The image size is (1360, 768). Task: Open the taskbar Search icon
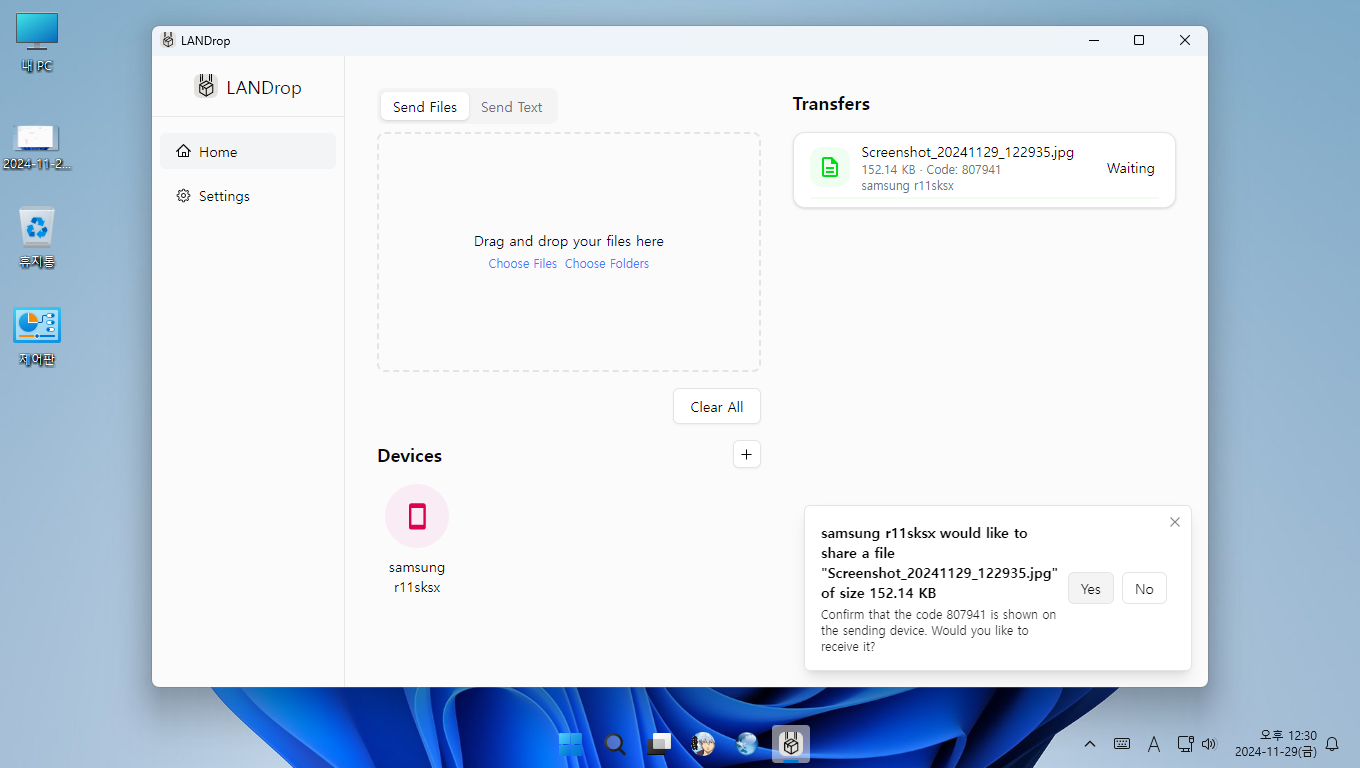click(615, 744)
